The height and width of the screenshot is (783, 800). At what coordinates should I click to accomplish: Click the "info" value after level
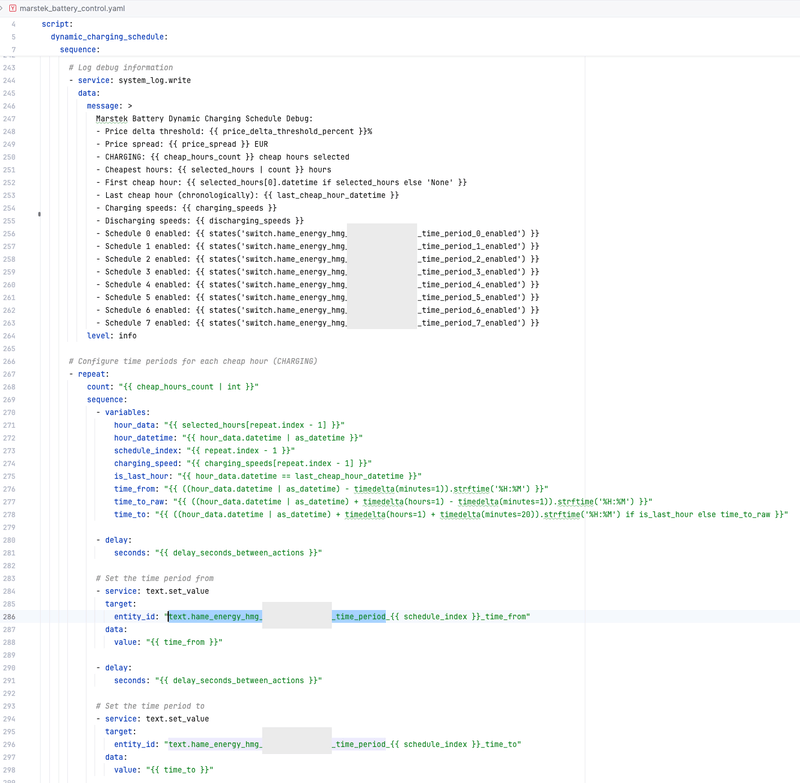coord(127,336)
